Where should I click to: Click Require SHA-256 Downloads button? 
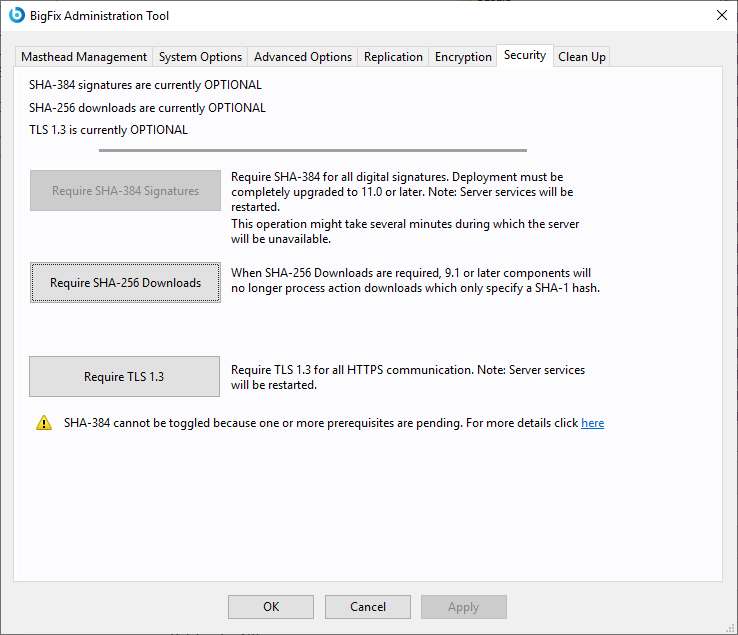click(x=125, y=282)
